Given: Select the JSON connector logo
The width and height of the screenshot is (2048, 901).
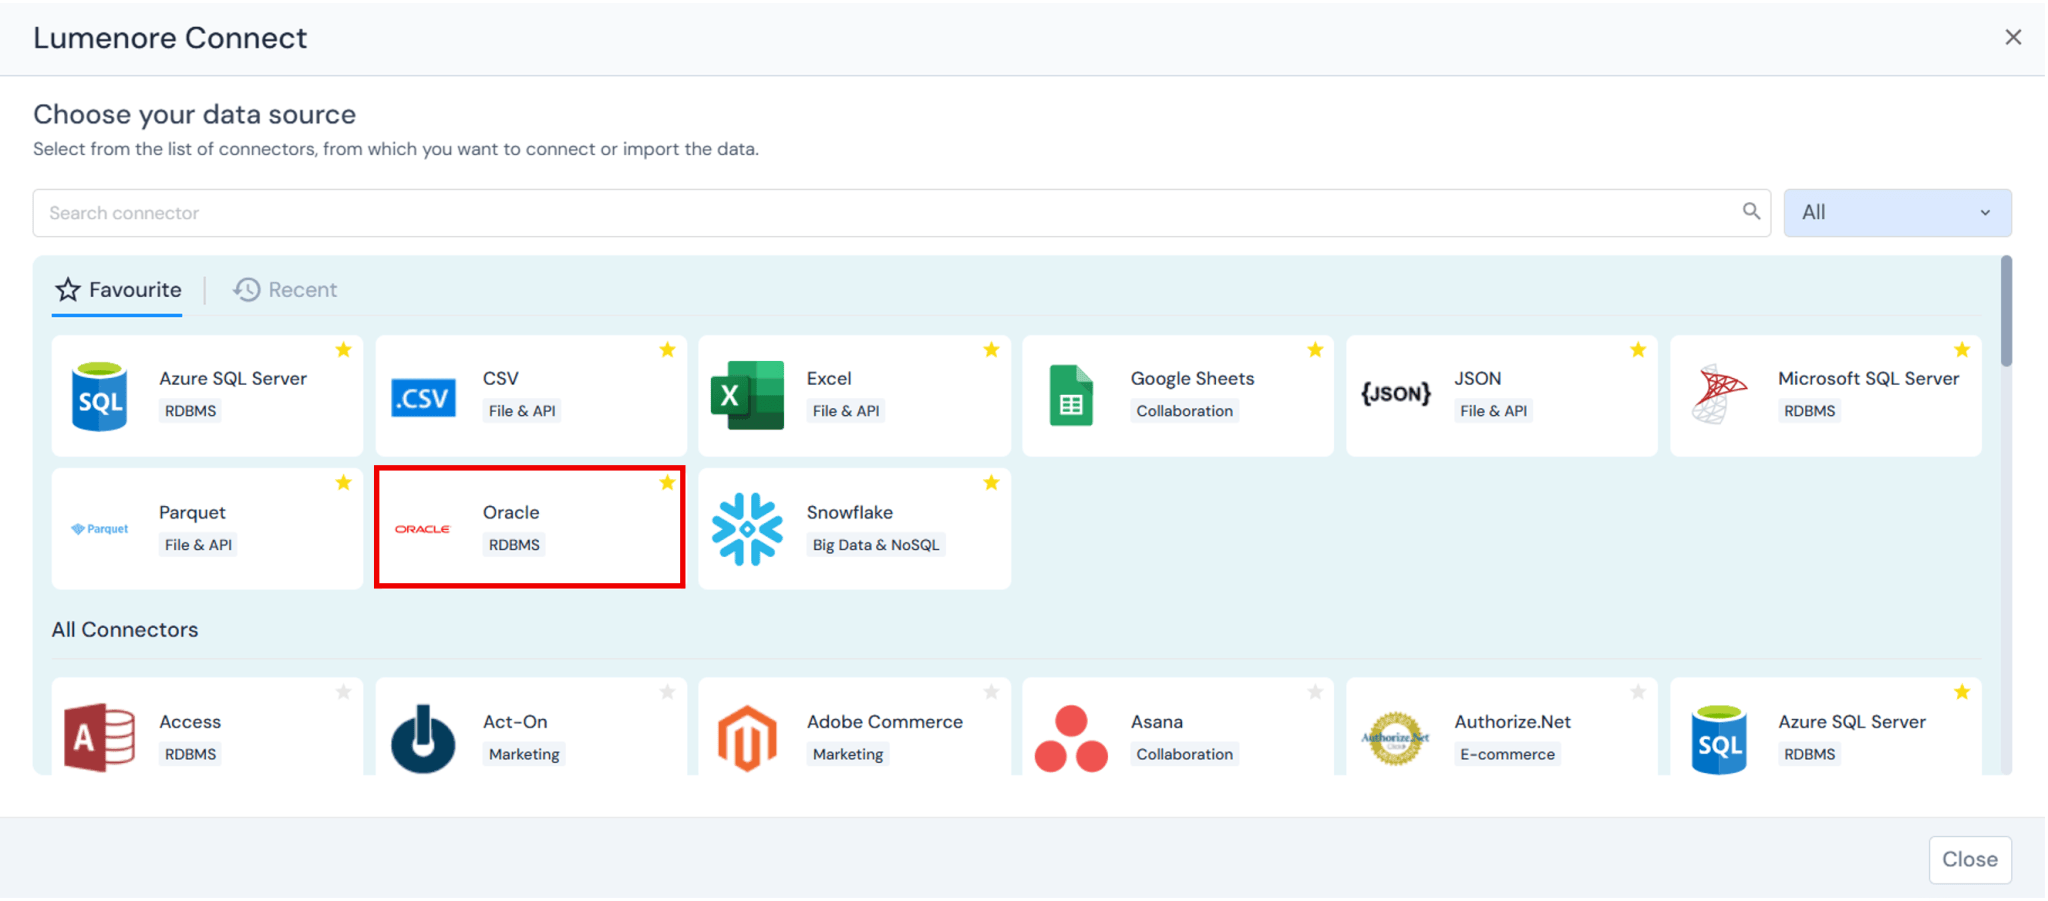Looking at the screenshot, I should click(1396, 393).
